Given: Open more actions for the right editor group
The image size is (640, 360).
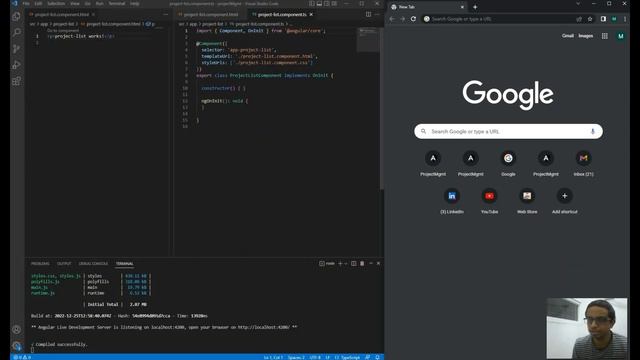Looking at the screenshot, I should [x=377, y=14].
